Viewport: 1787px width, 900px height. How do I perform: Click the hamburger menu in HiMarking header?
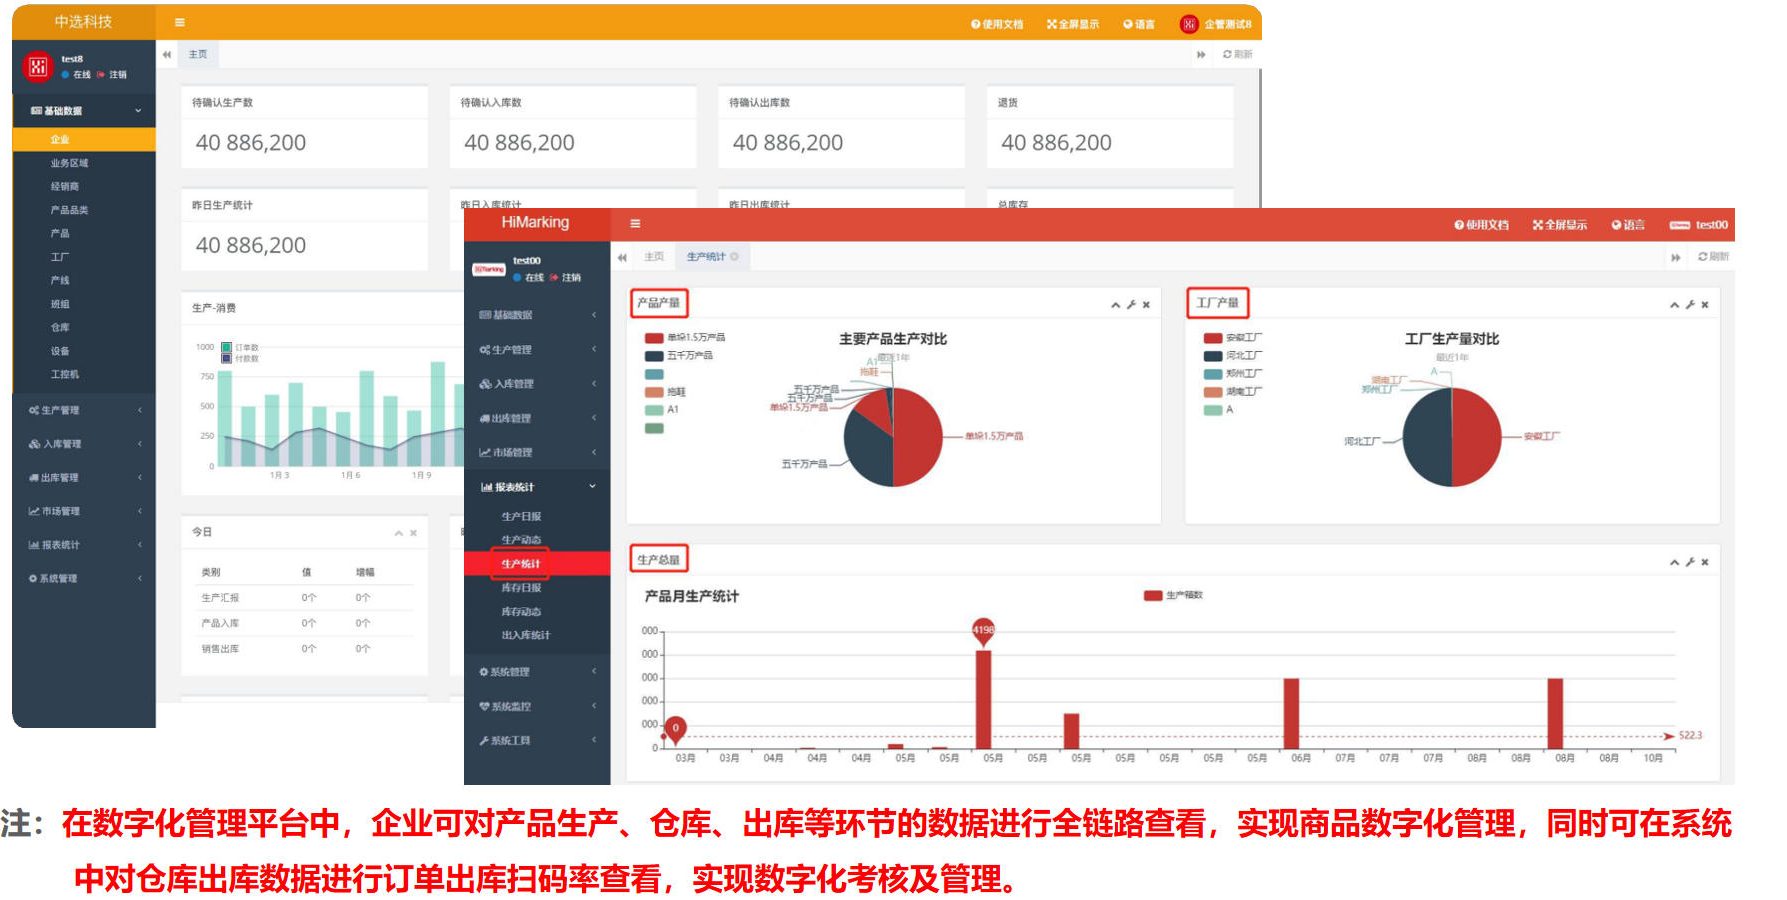[x=635, y=224]
